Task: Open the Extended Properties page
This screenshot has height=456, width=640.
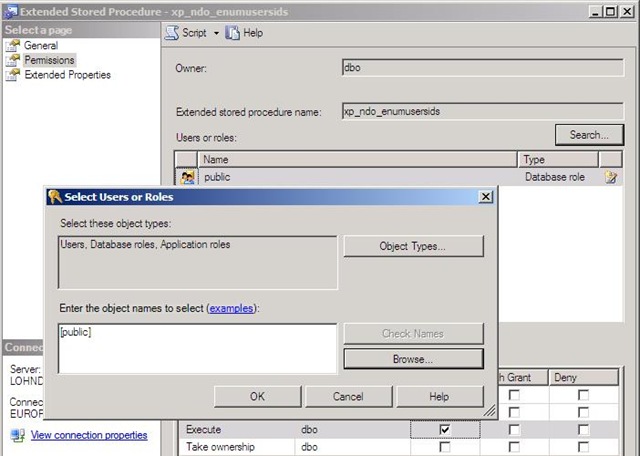Action: pos(68,75)
